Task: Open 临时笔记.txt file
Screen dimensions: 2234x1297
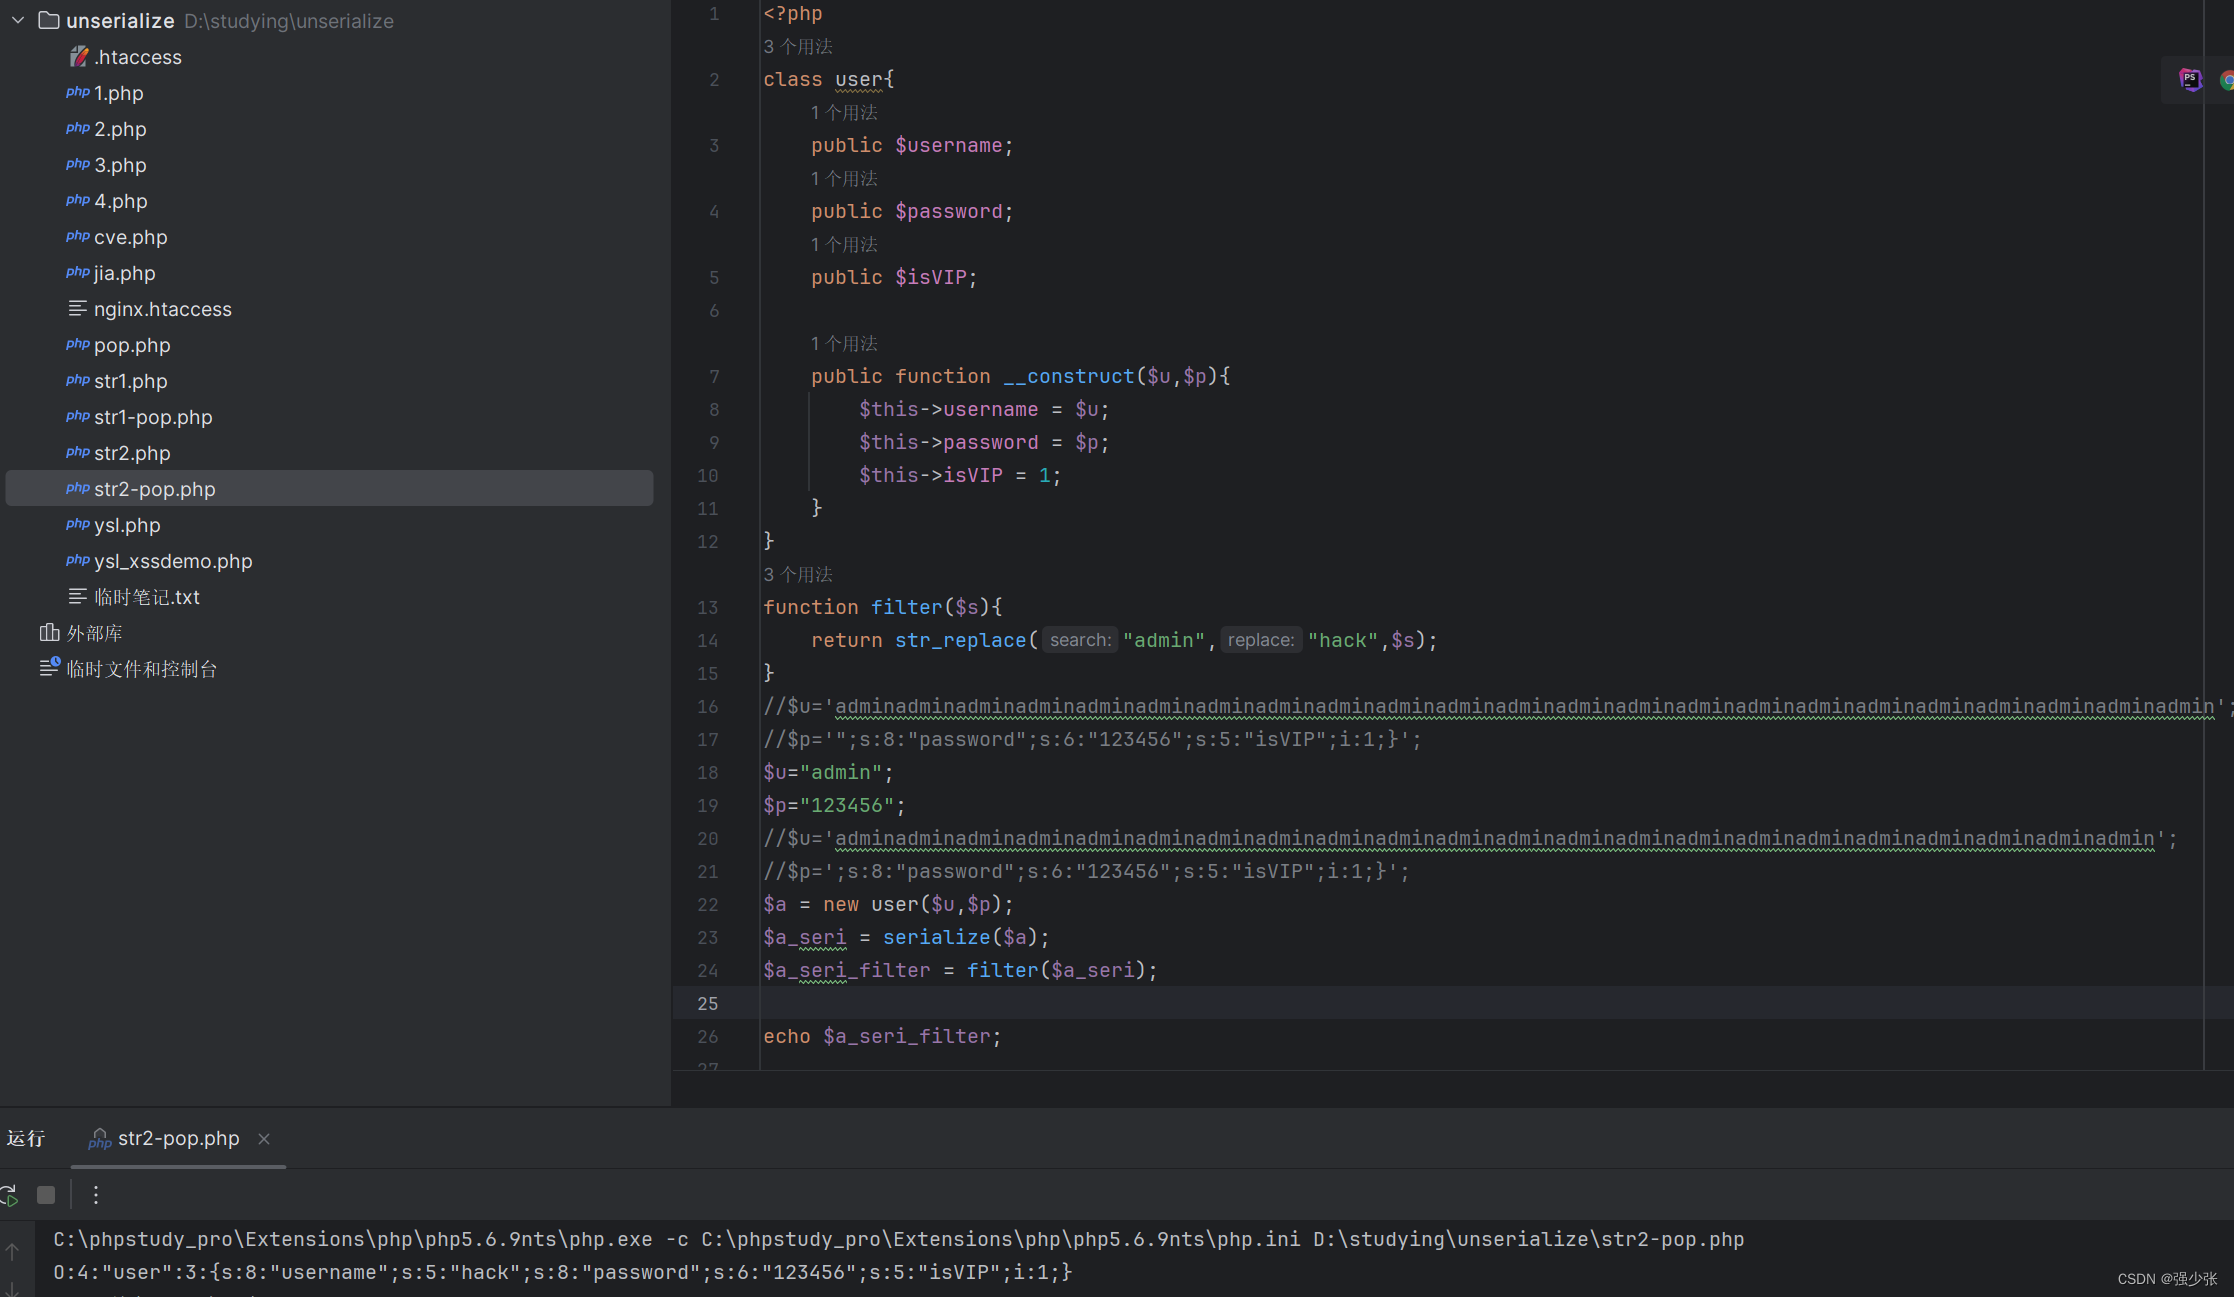Action: coord(147,597)
